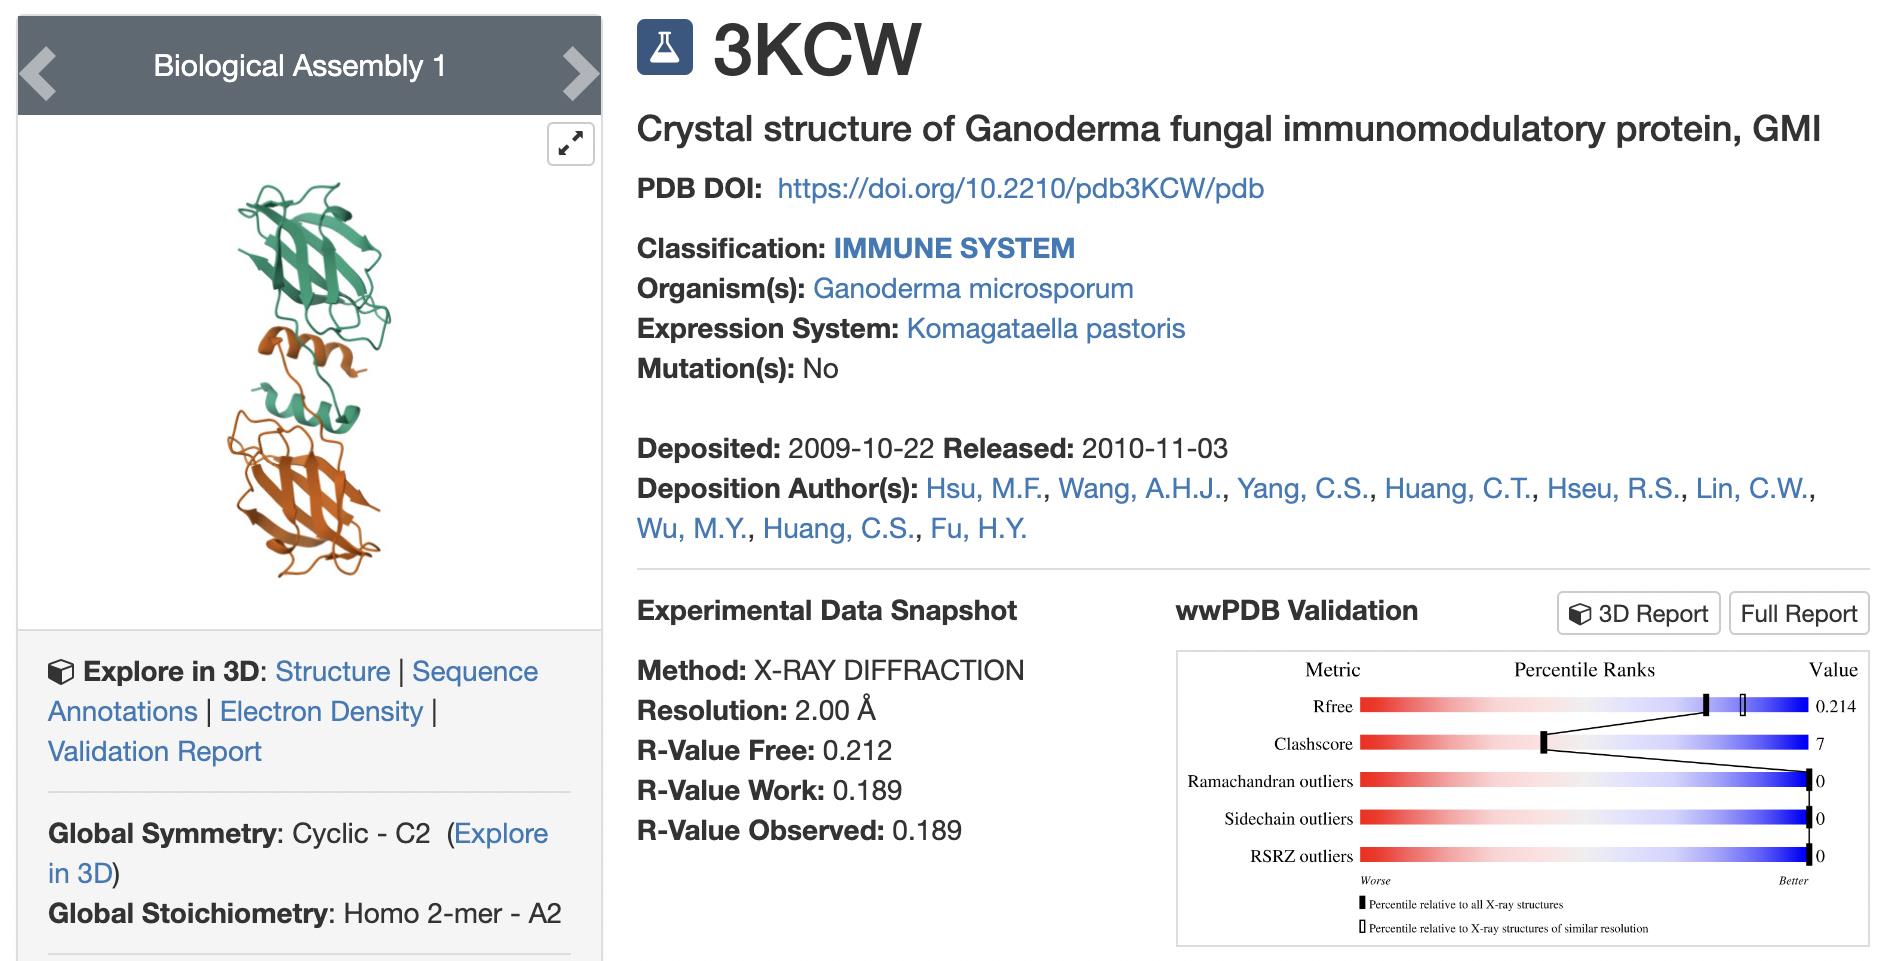Open the Full Report button
The height and width of the screenshot is (961, 1891).
pos(1798,613)
